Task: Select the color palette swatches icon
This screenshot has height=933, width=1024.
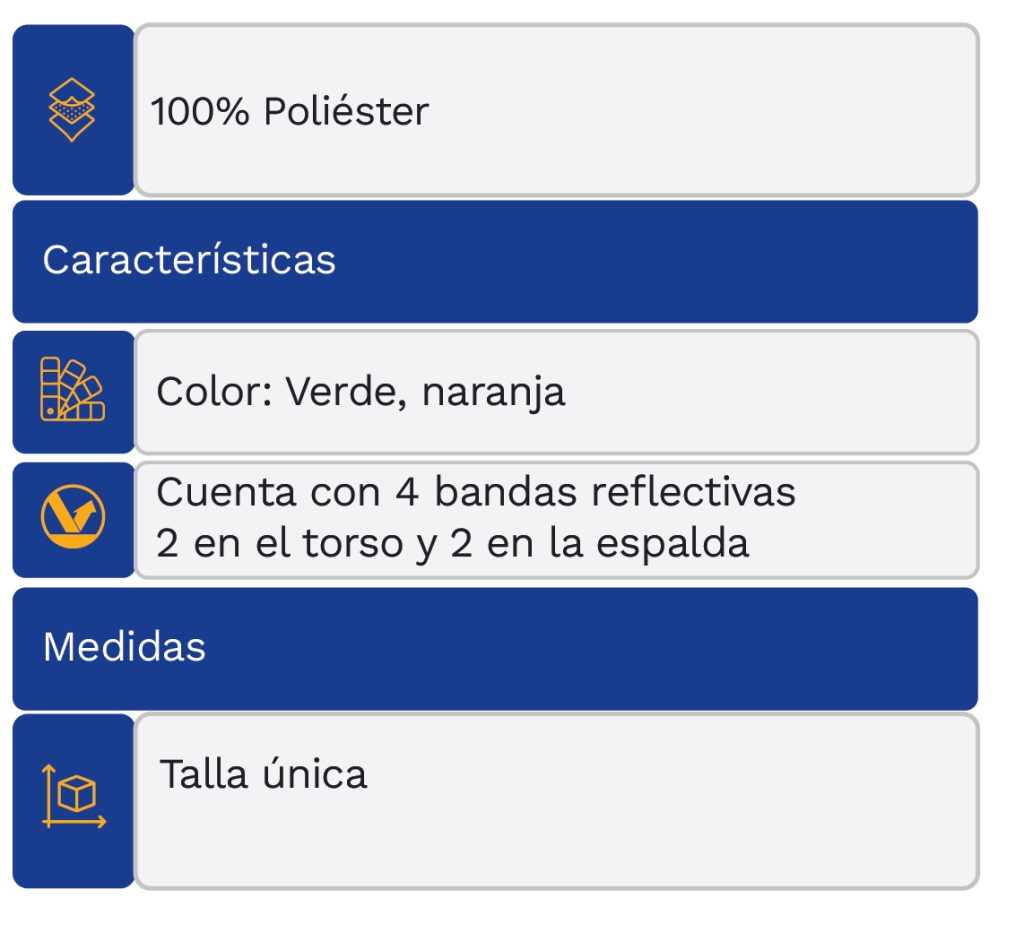Action: coord(72,389)
